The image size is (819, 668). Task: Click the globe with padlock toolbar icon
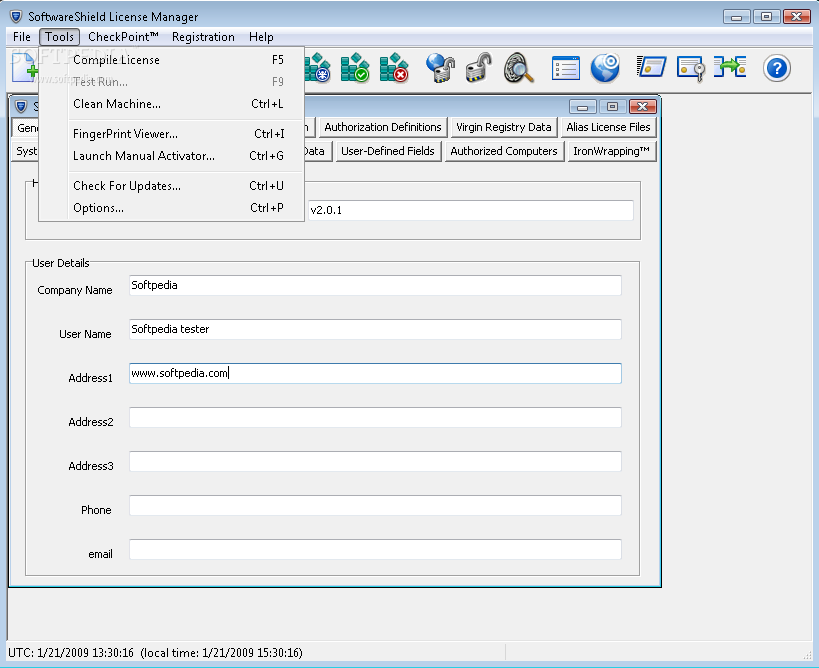coord(440,68)
